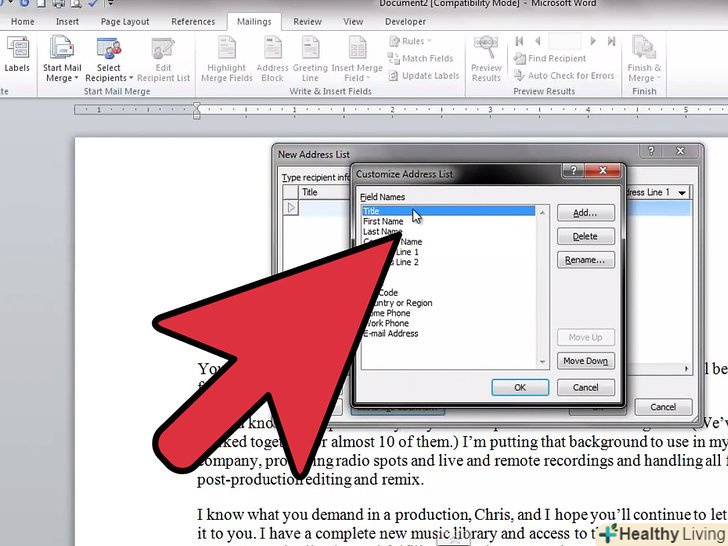This screenshot has width=728, height=546.
Task: Click the Update Labels command
Action: [424, 76]
